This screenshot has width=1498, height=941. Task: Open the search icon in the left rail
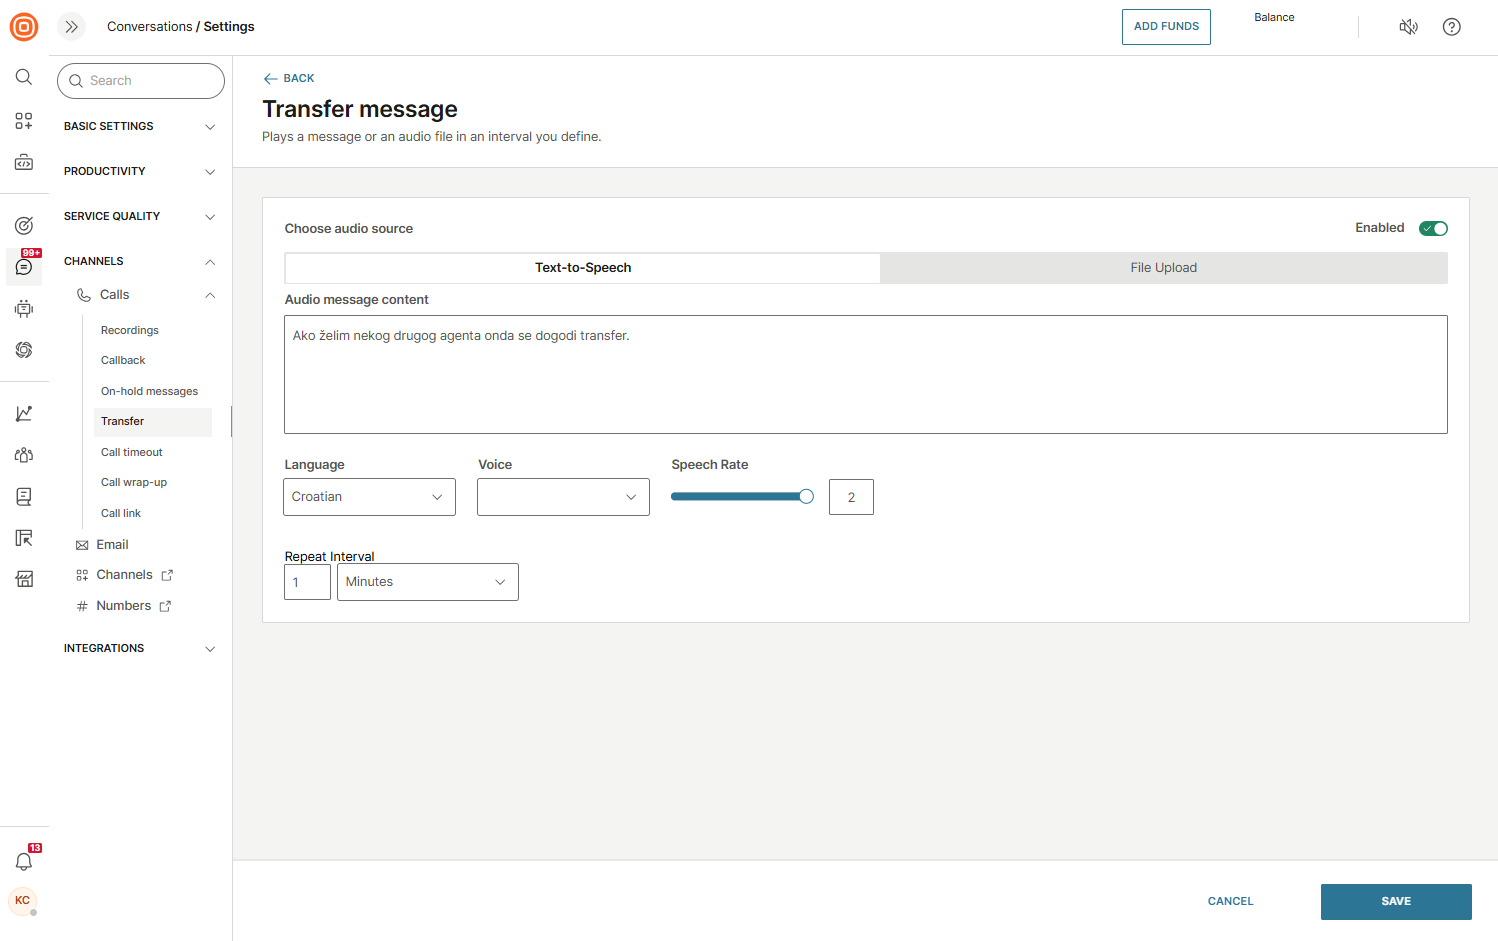click(x=23, y=76)
